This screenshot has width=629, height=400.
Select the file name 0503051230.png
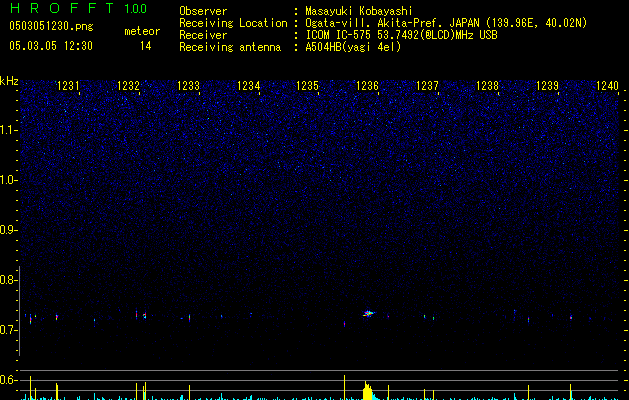(51, 26)
